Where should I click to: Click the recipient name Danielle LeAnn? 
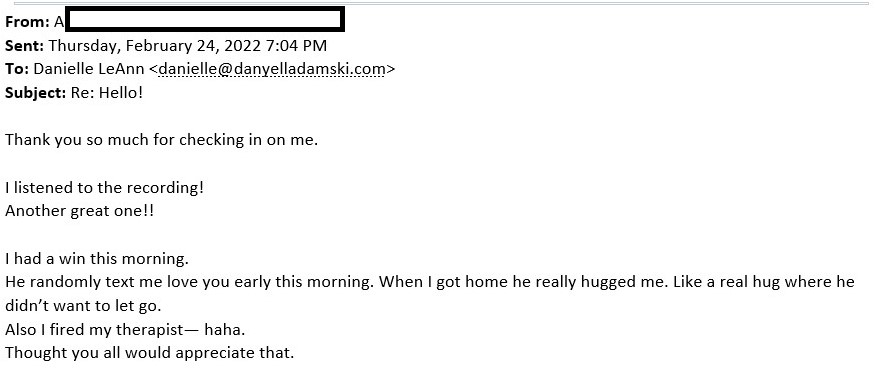coord(89,69)
